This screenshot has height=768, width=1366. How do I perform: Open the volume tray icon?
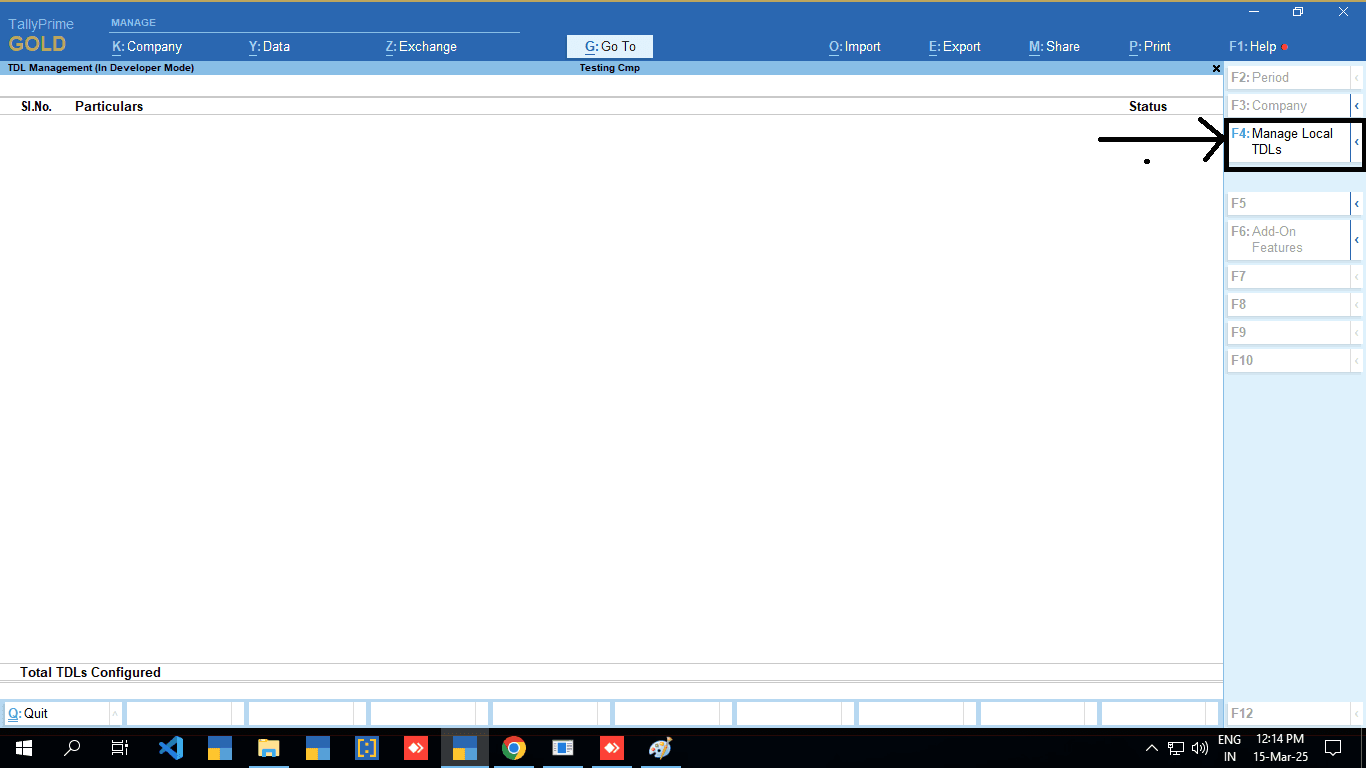point(1200,747)
